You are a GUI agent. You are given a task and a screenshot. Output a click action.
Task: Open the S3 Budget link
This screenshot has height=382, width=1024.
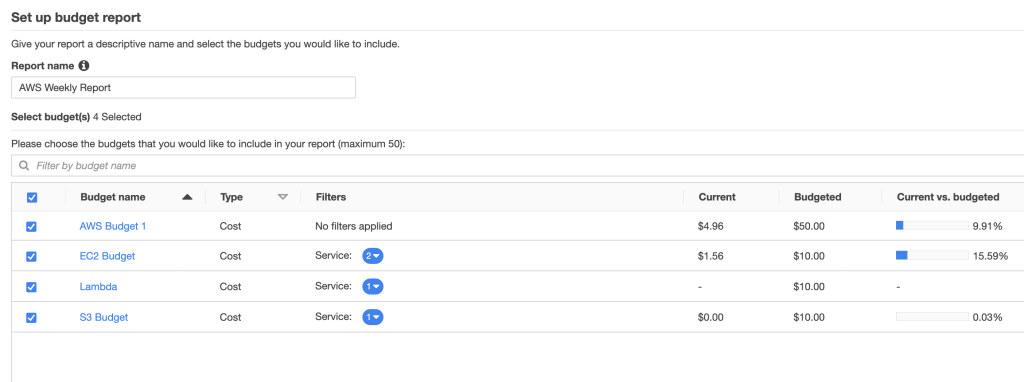104,317
